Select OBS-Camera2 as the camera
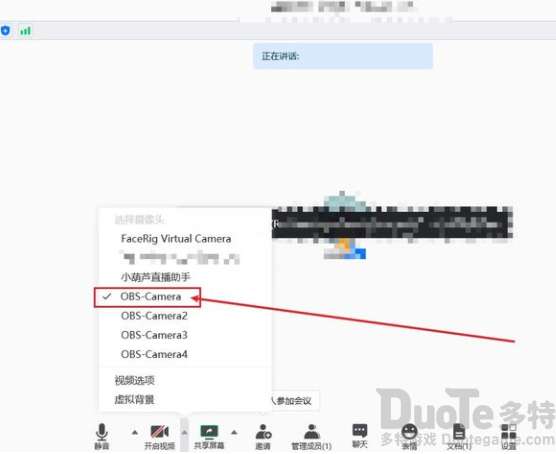 (154, 316)
